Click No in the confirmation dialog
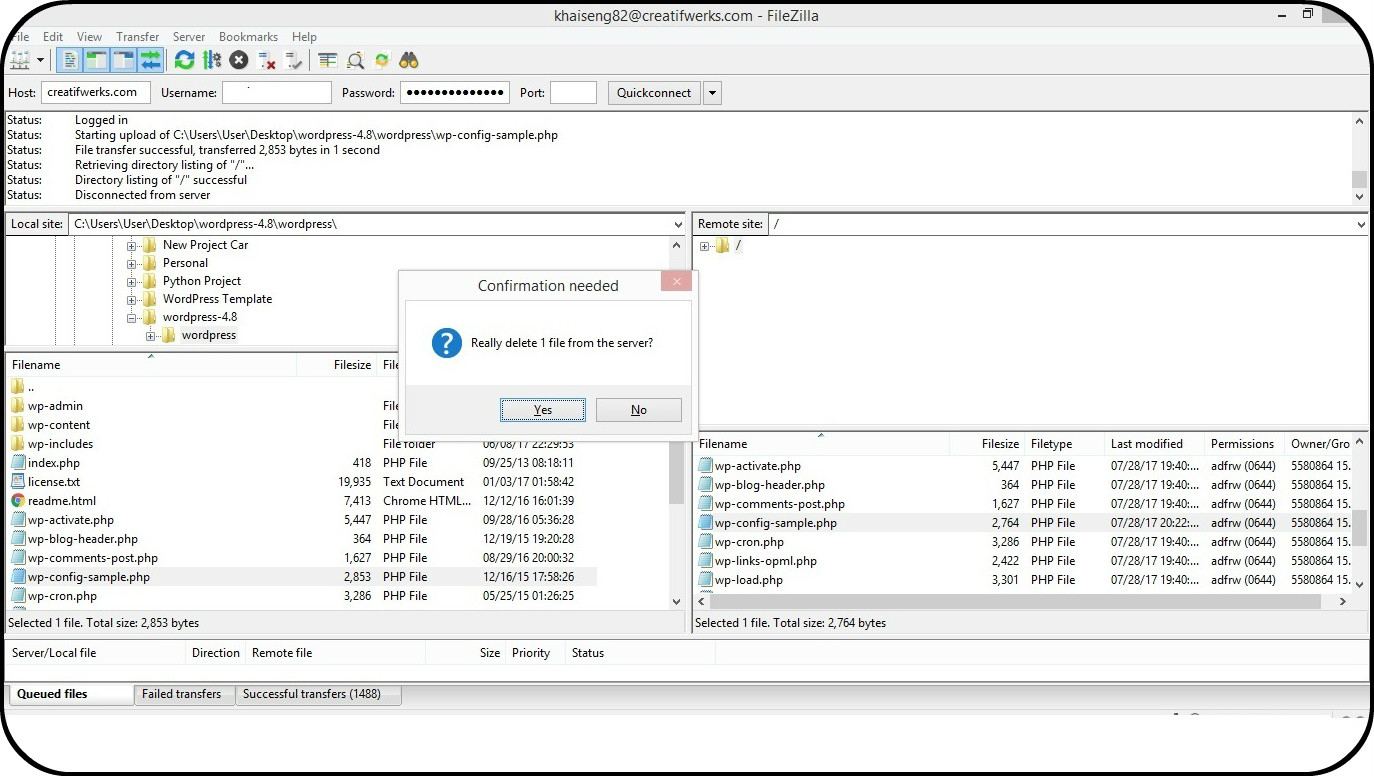 coord(639,410)
